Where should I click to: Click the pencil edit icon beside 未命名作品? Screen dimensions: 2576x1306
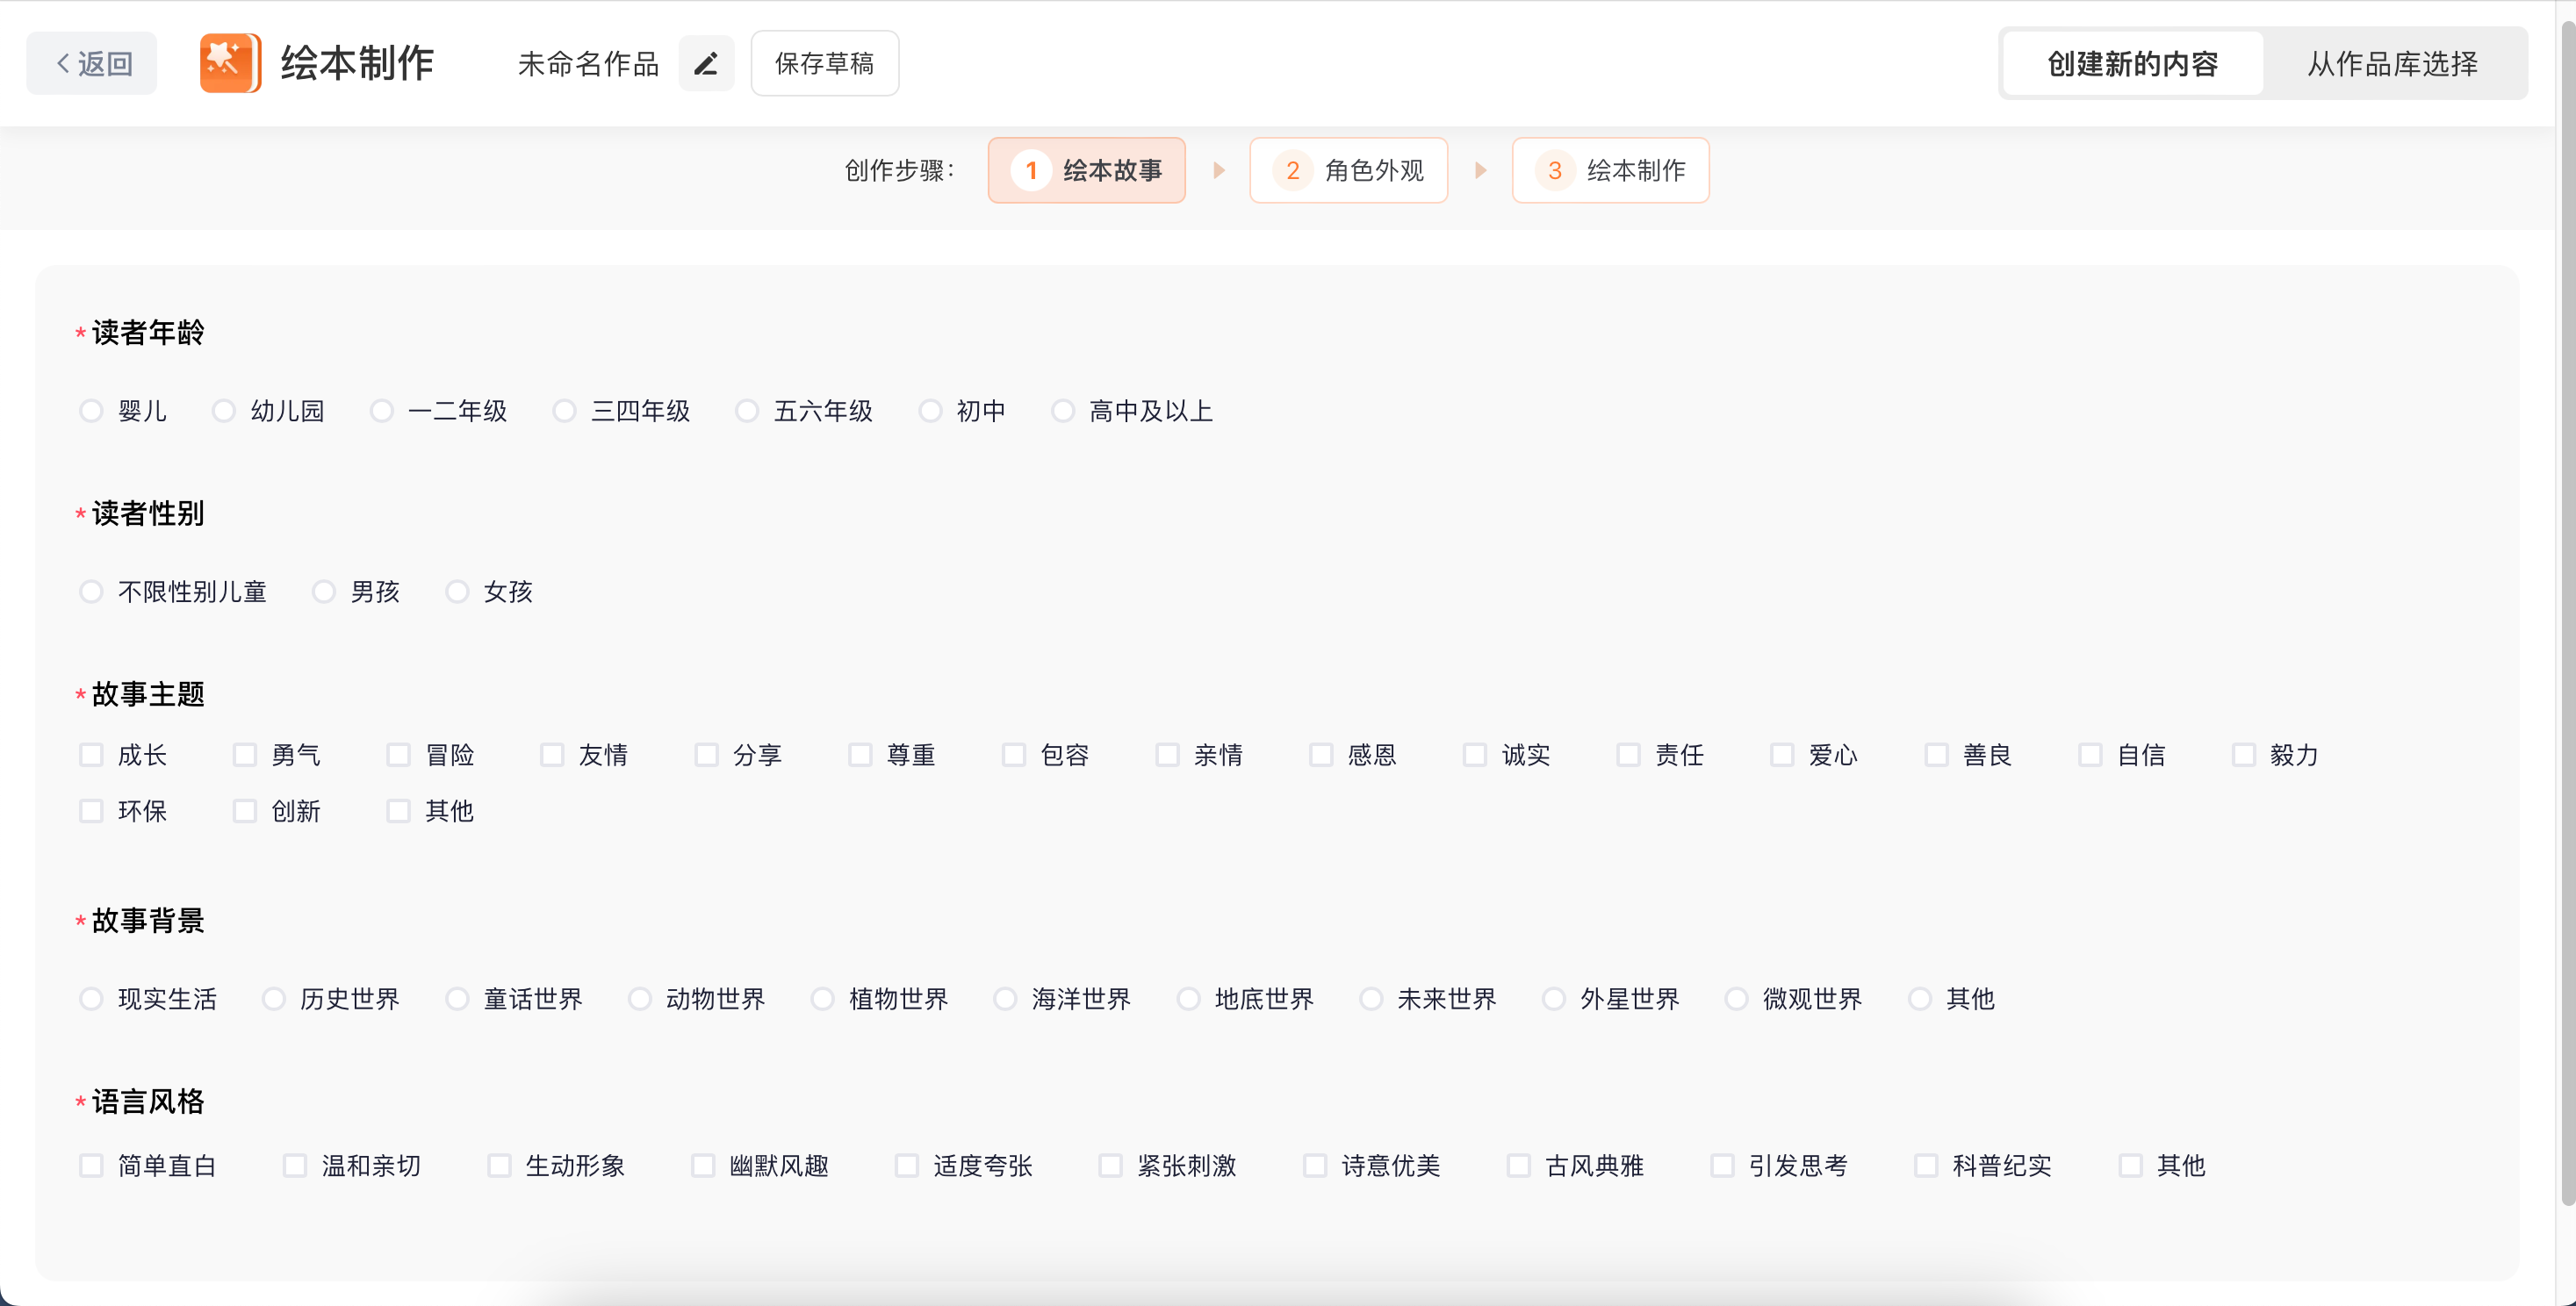706,64
